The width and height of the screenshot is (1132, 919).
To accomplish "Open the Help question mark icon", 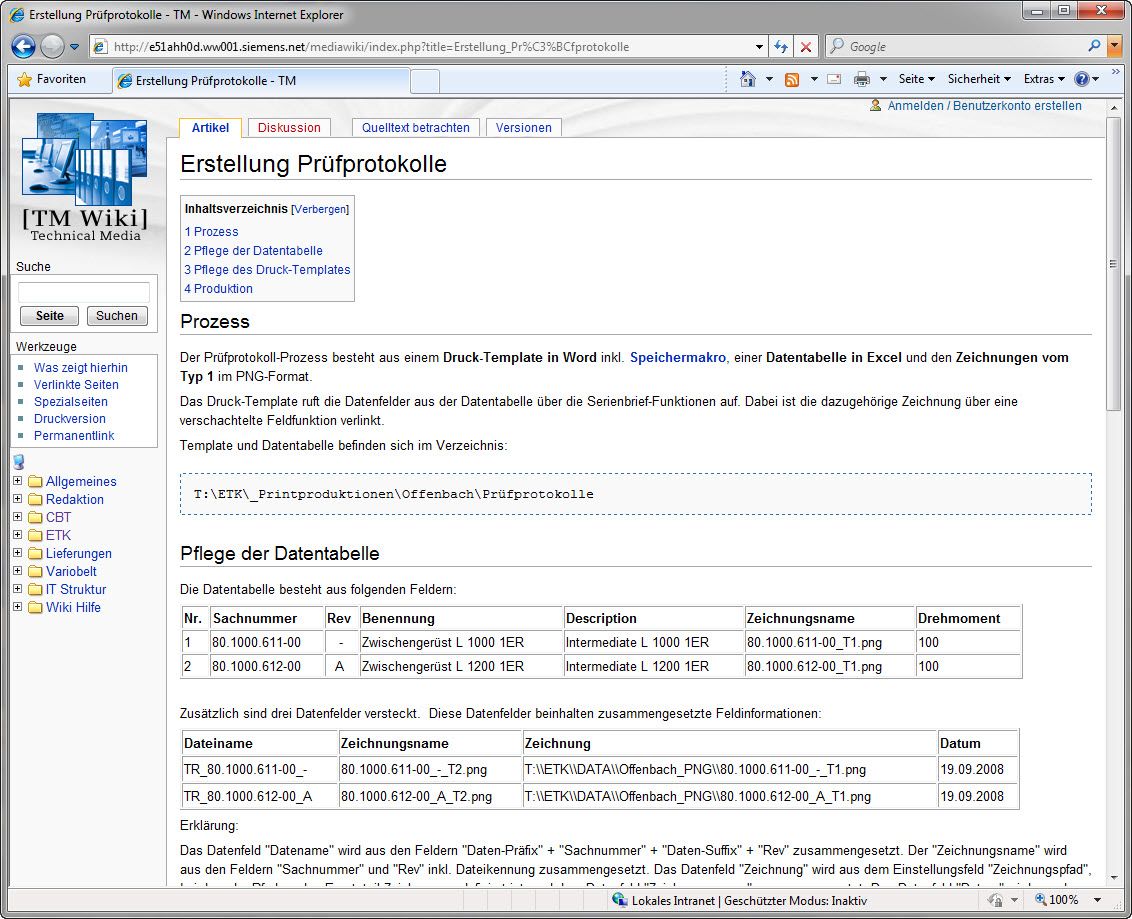I will click(1081, 79).
